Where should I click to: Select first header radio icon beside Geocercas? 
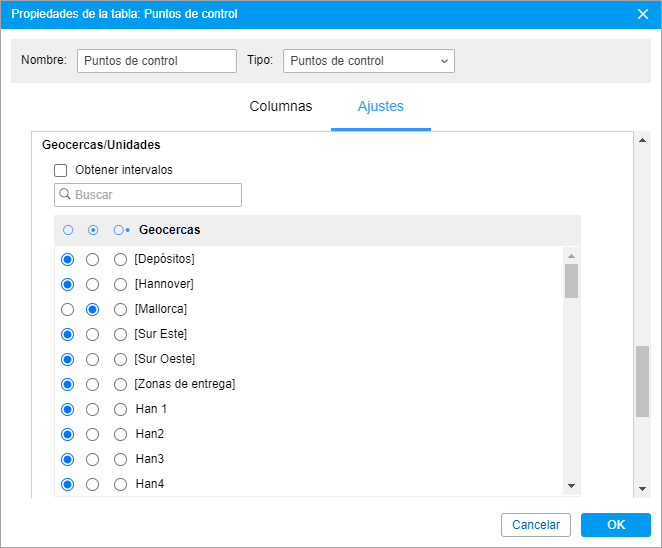click(68, 230)
